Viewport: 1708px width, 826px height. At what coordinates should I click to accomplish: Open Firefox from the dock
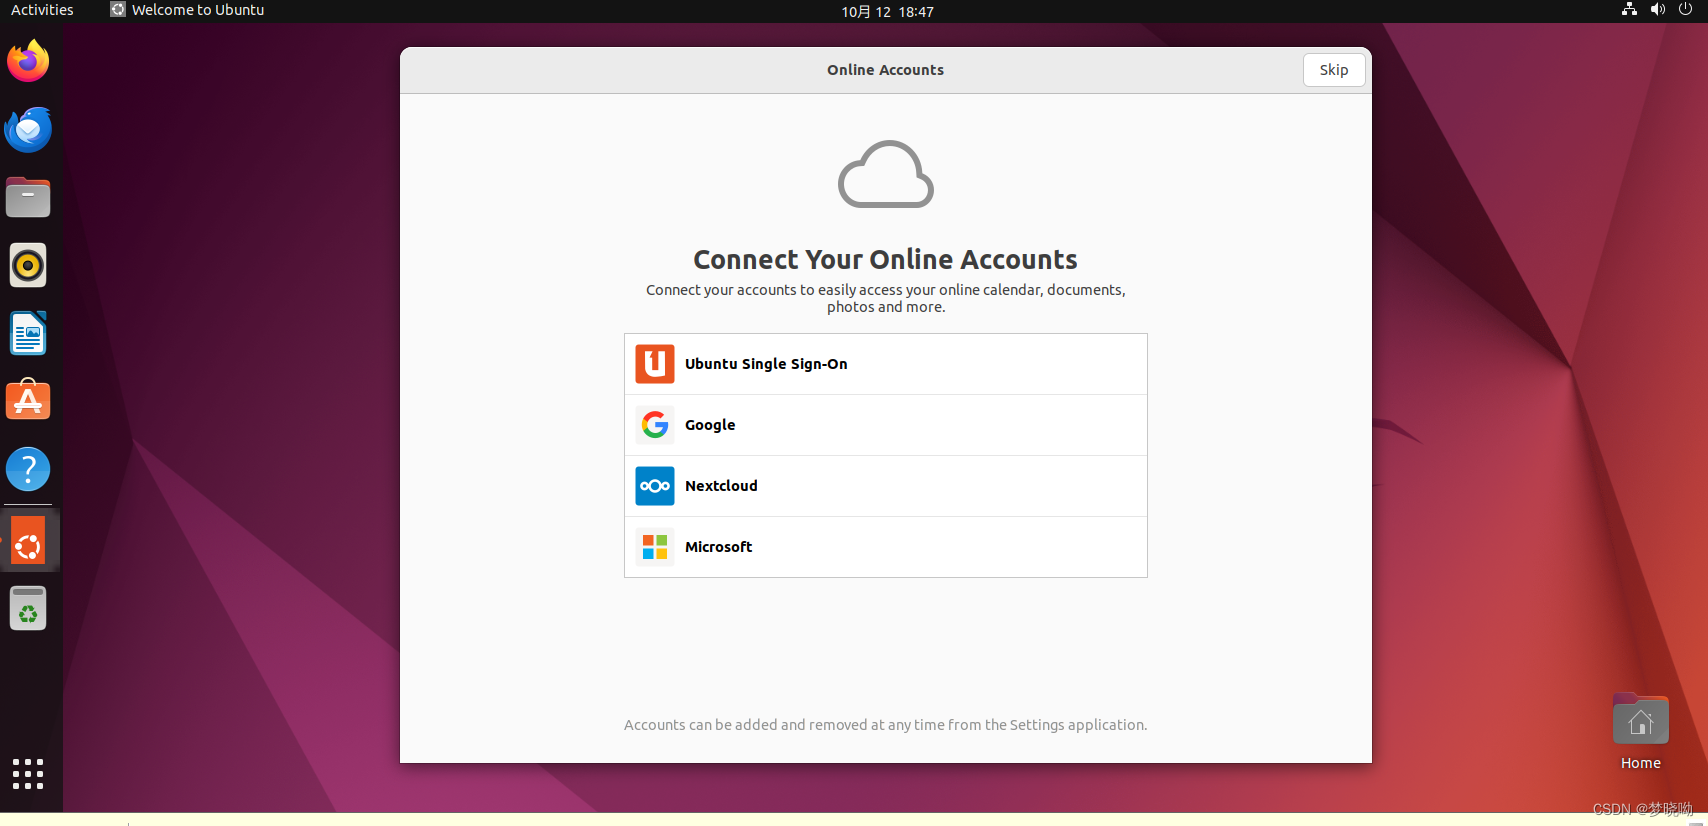(28, 61)
